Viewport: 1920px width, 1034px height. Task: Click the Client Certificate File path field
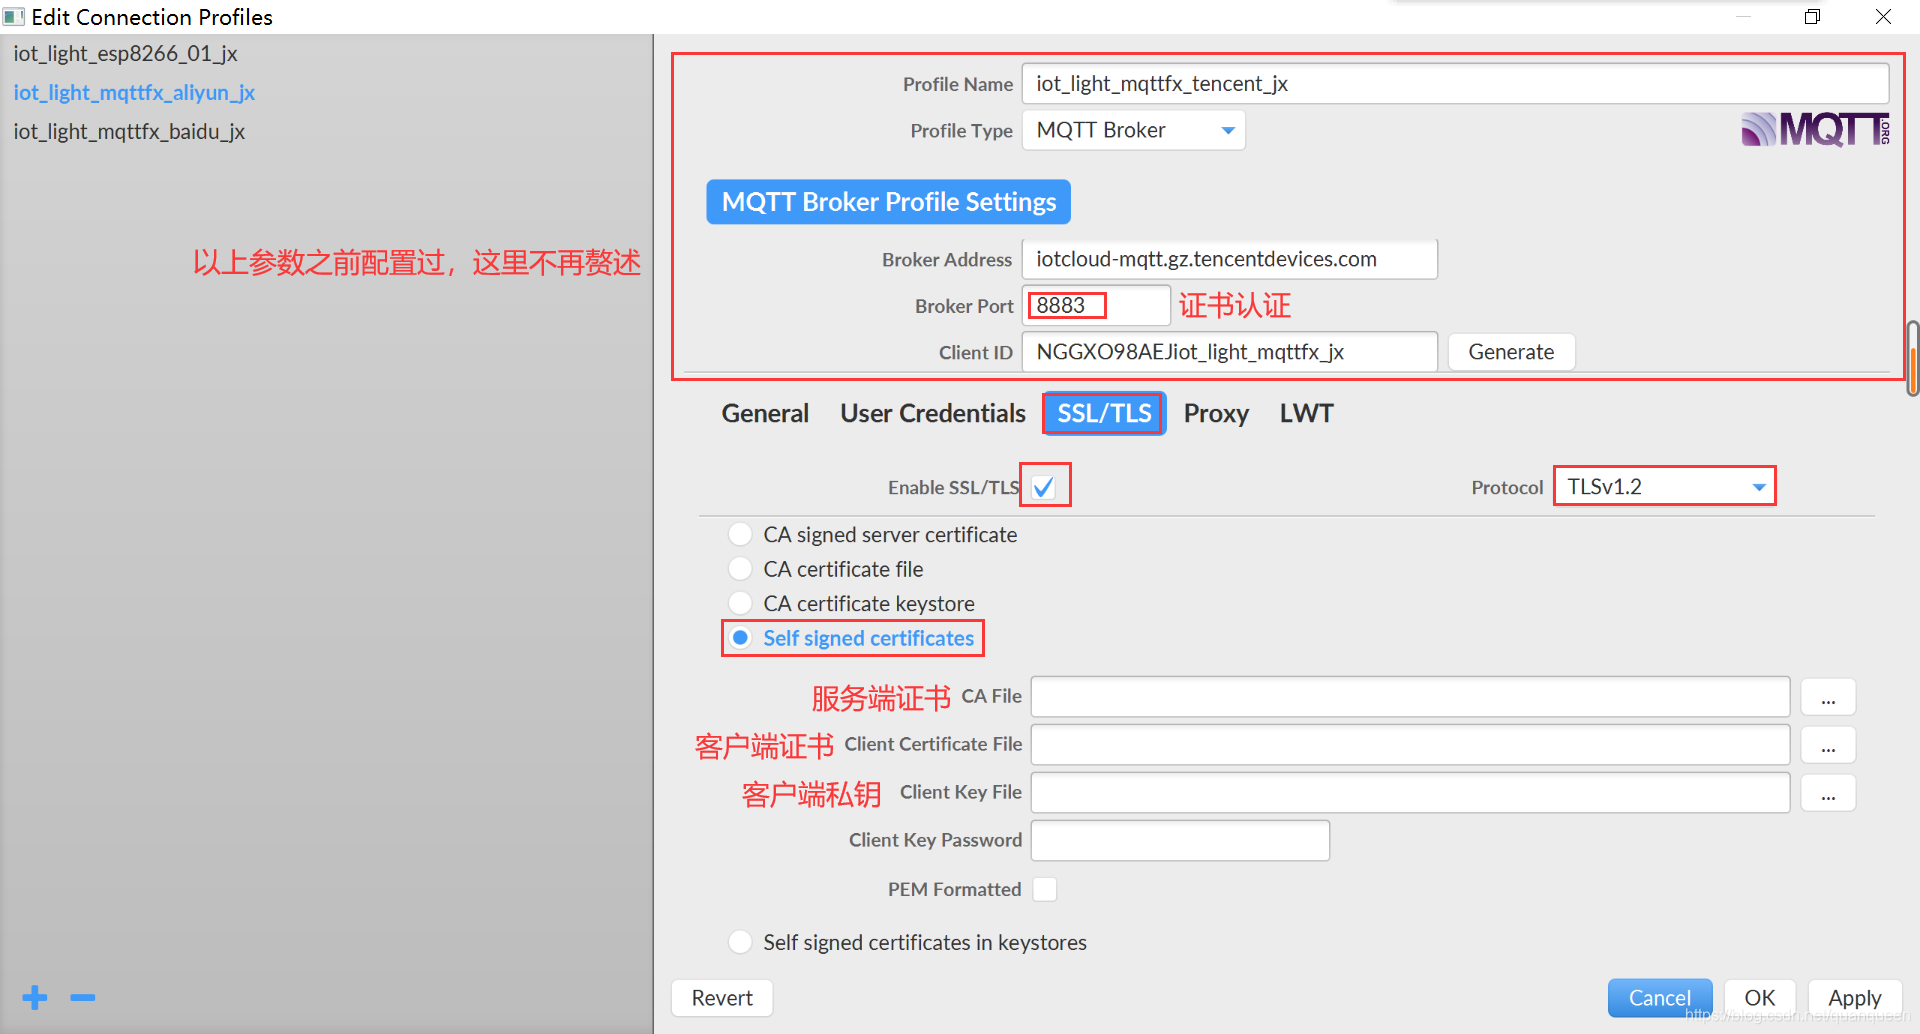tap(1410, 745)
